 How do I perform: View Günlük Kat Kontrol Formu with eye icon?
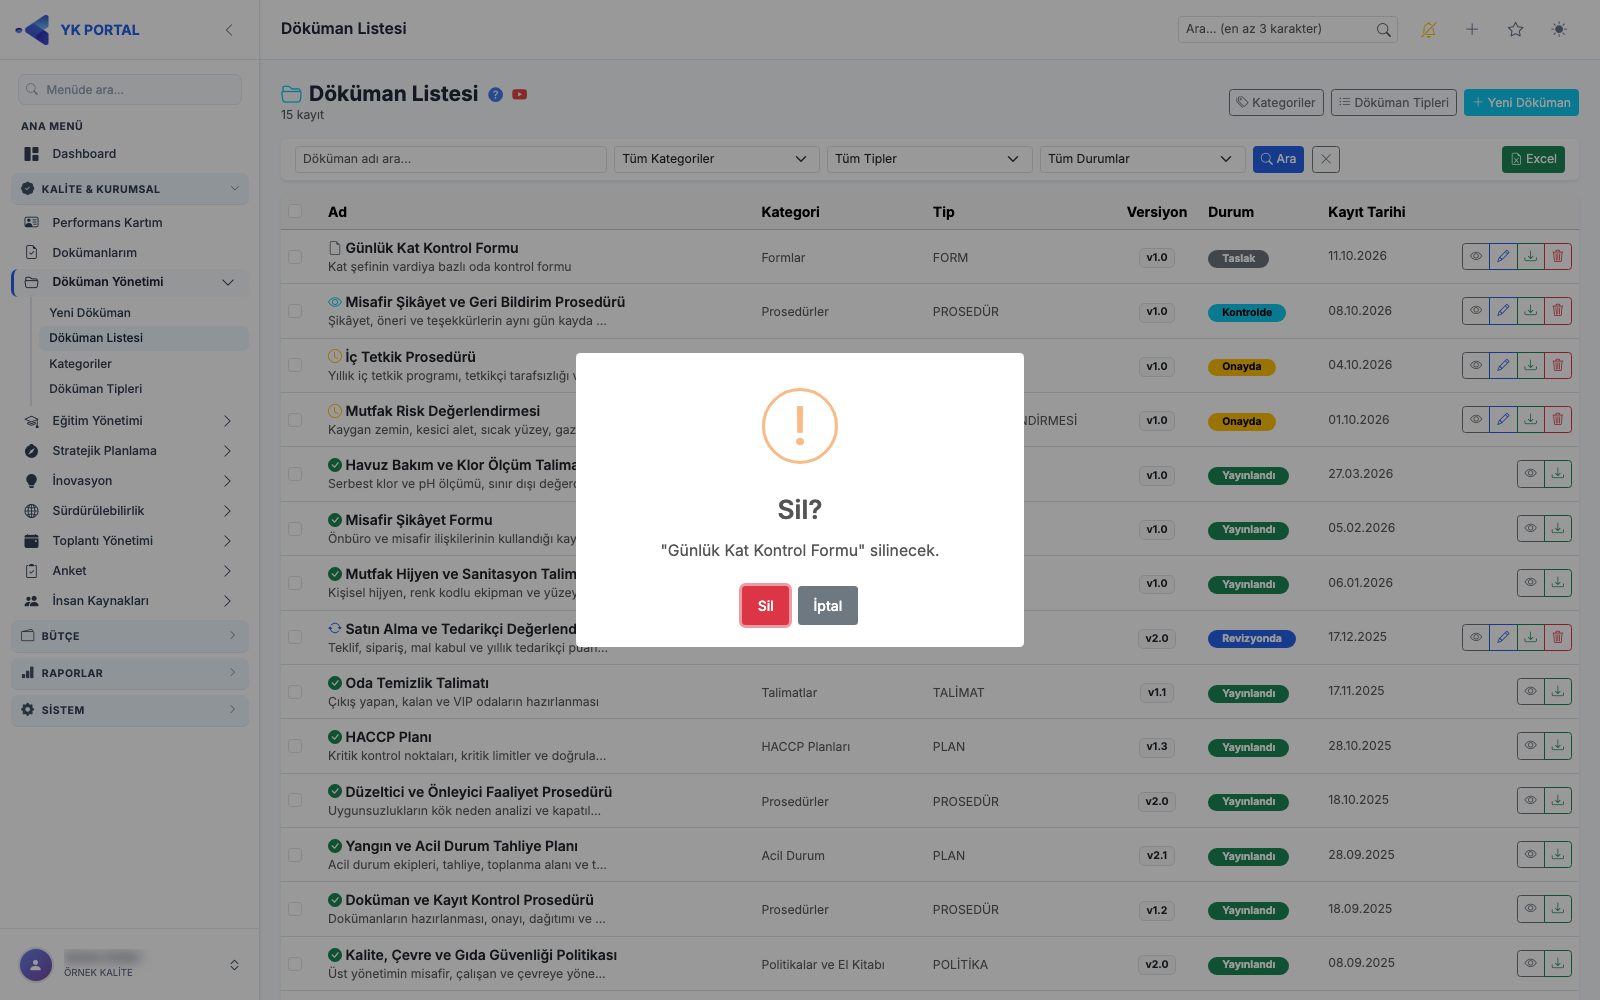pyautogui.click(x=1476, y=257)
